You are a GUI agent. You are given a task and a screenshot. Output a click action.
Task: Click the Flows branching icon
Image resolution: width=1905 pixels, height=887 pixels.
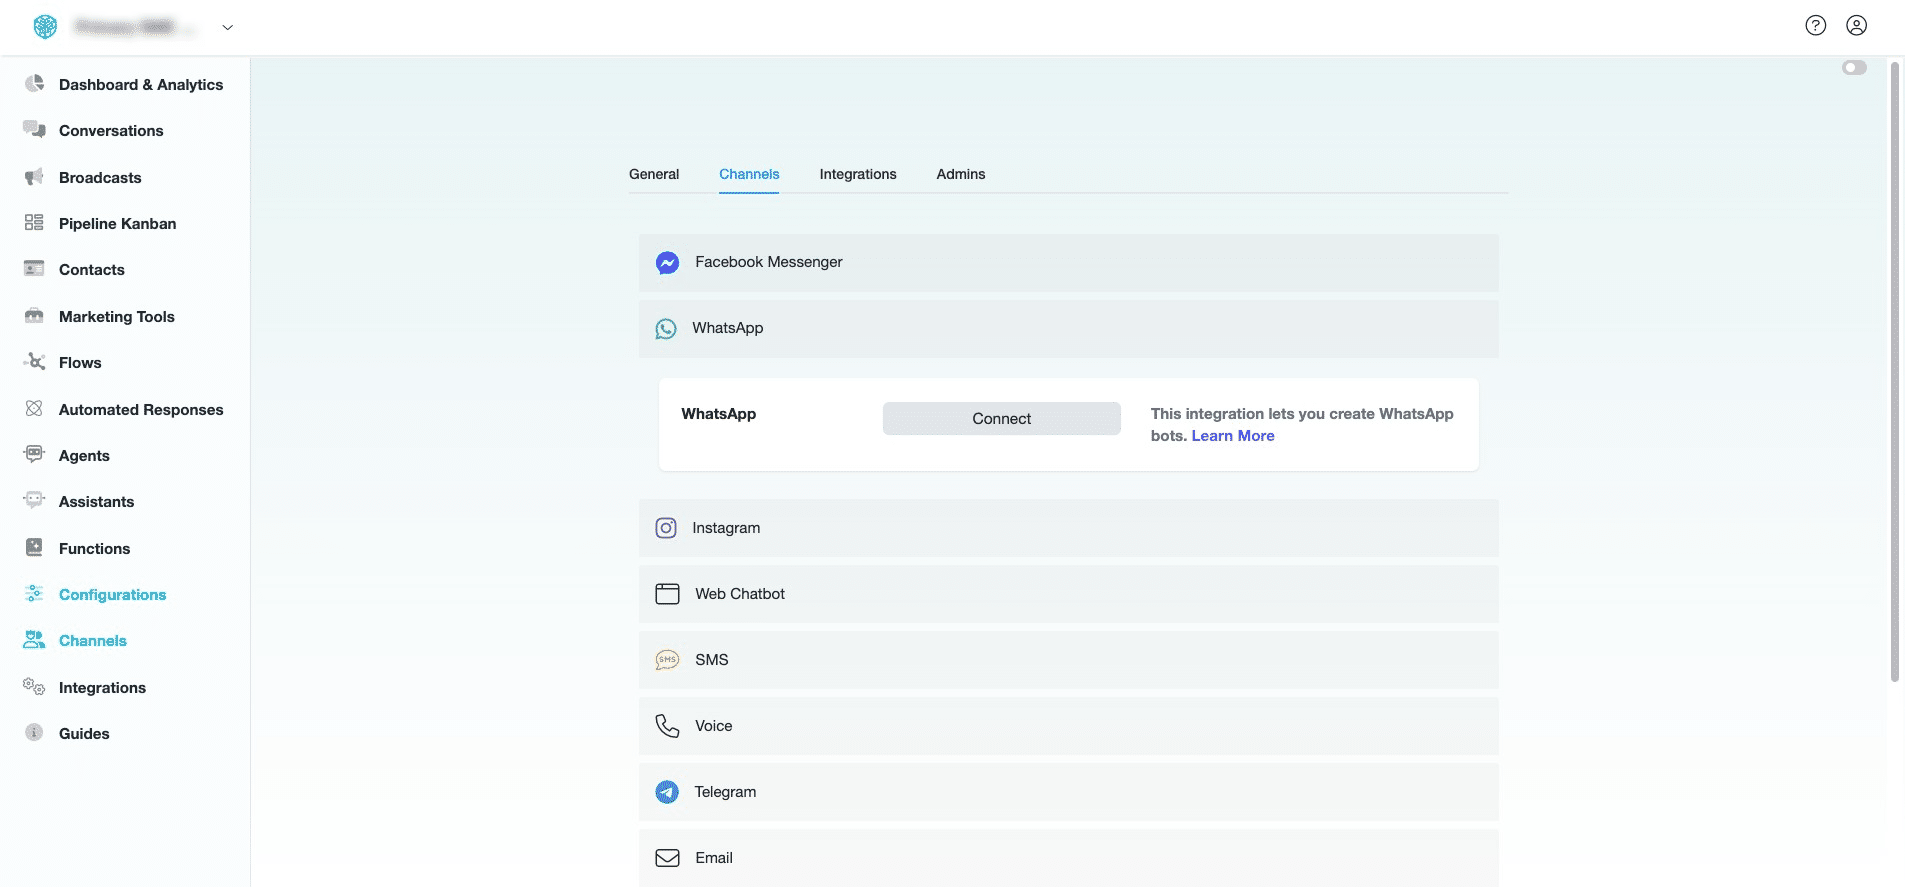pos(34,362)
